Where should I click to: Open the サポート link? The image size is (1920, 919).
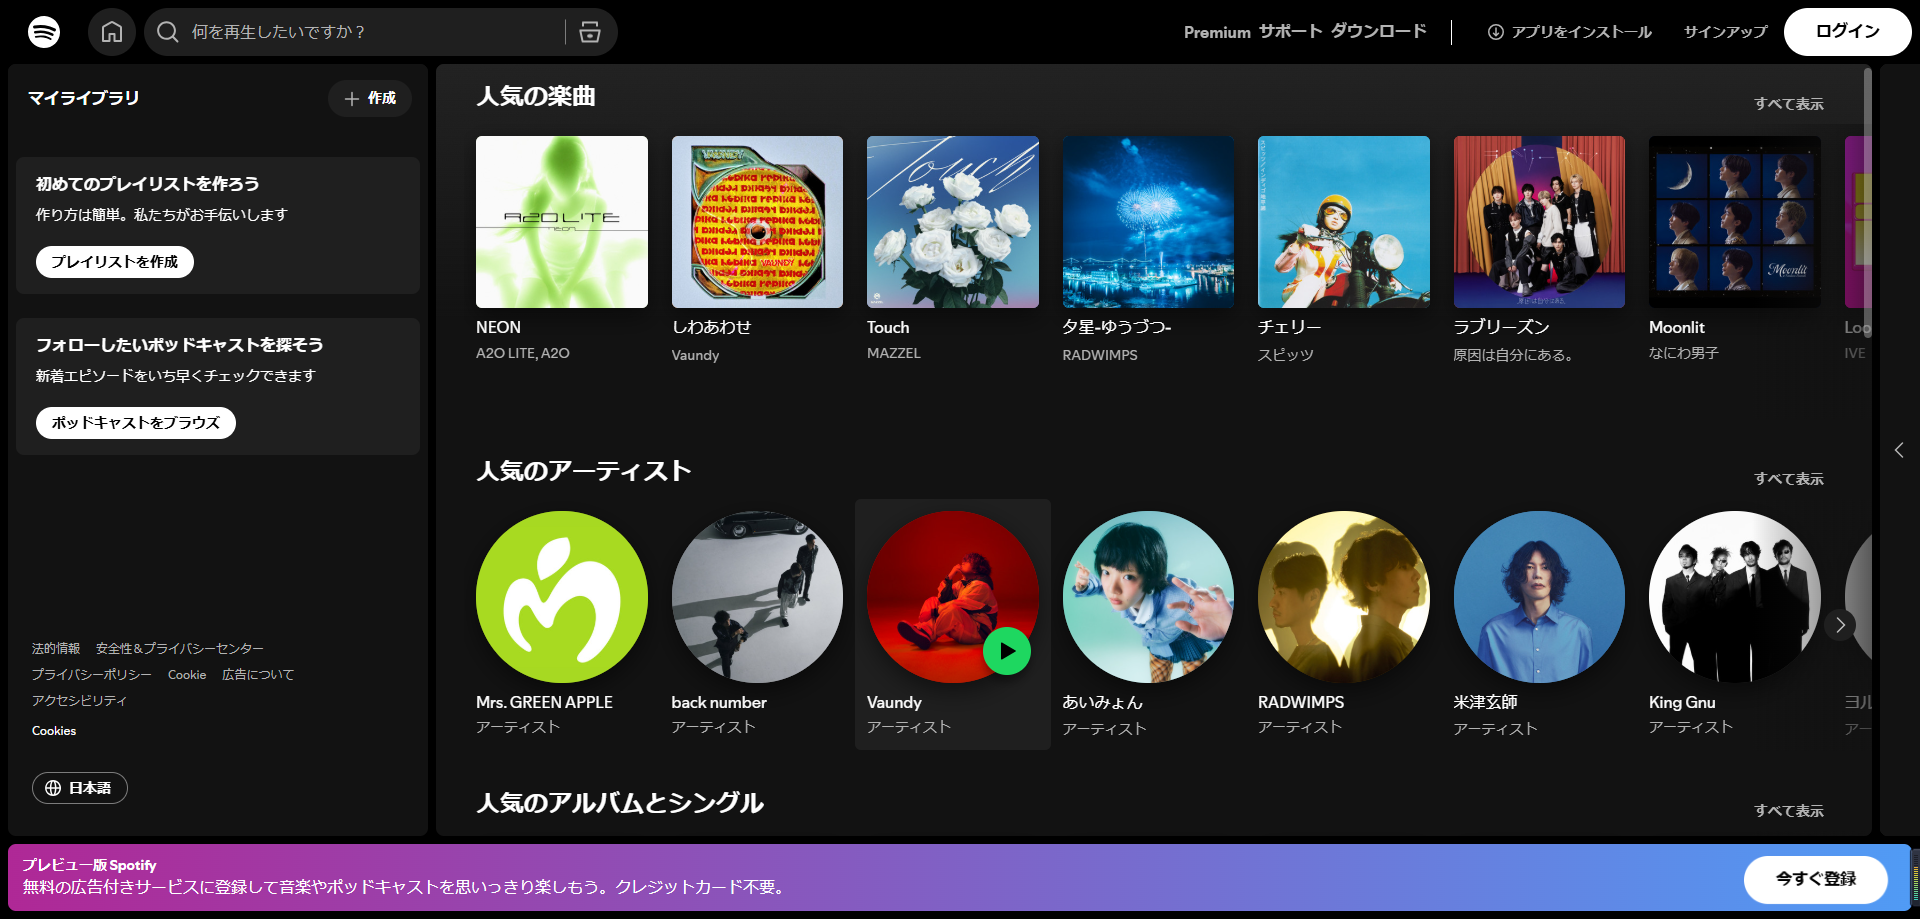tap(1290, 32)
